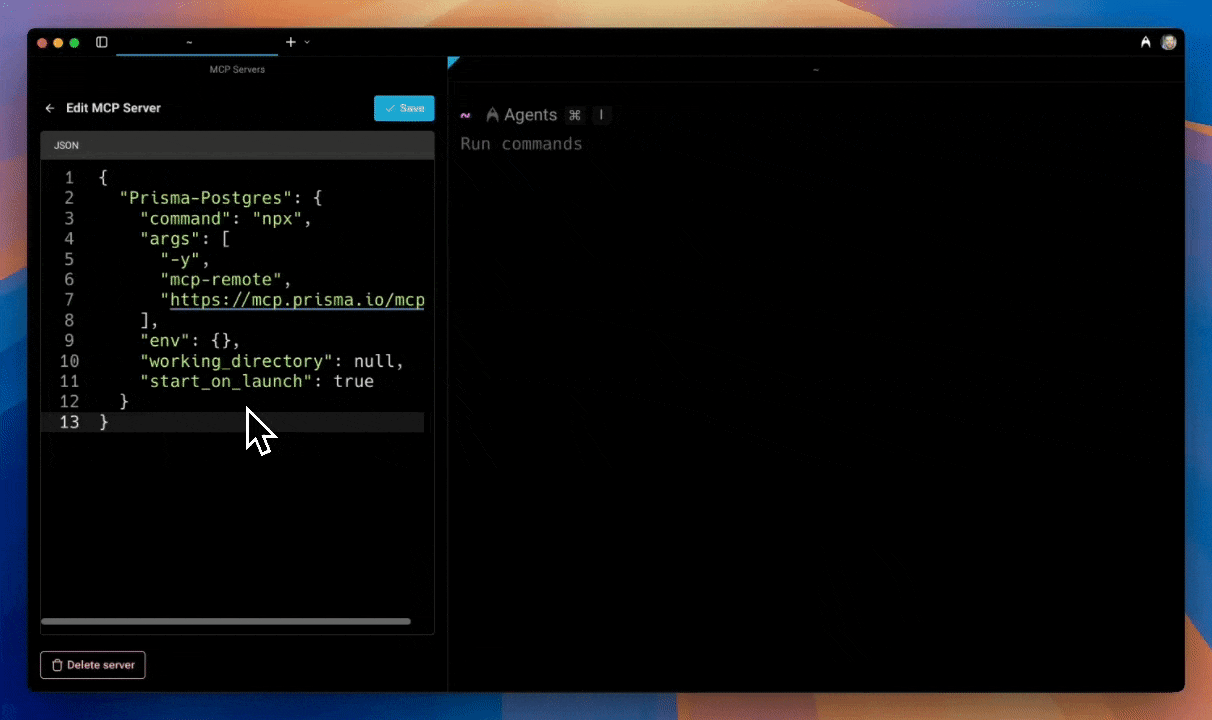The width and height of the screenshot is (1212, 720).
Task: Click the green full-screen traffic light
Action: pyautogui.click(x=74, y=42)
